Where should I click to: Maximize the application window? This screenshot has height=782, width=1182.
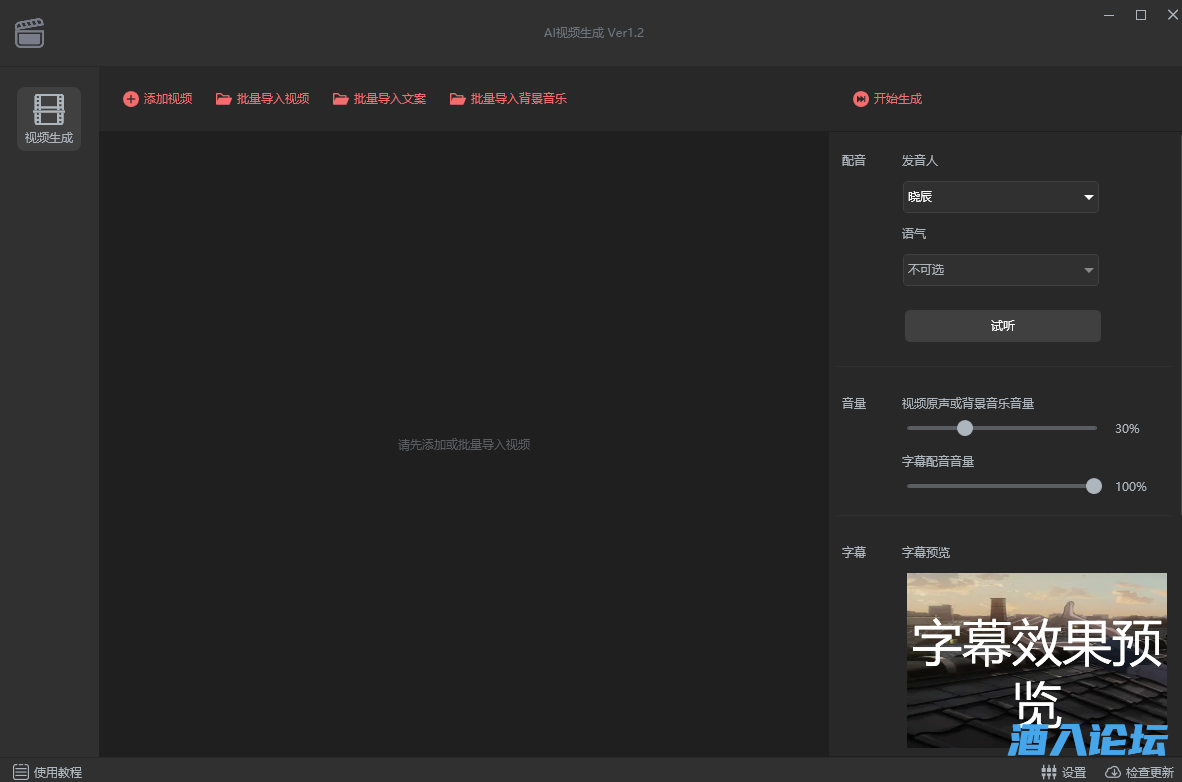point(1141,15)
